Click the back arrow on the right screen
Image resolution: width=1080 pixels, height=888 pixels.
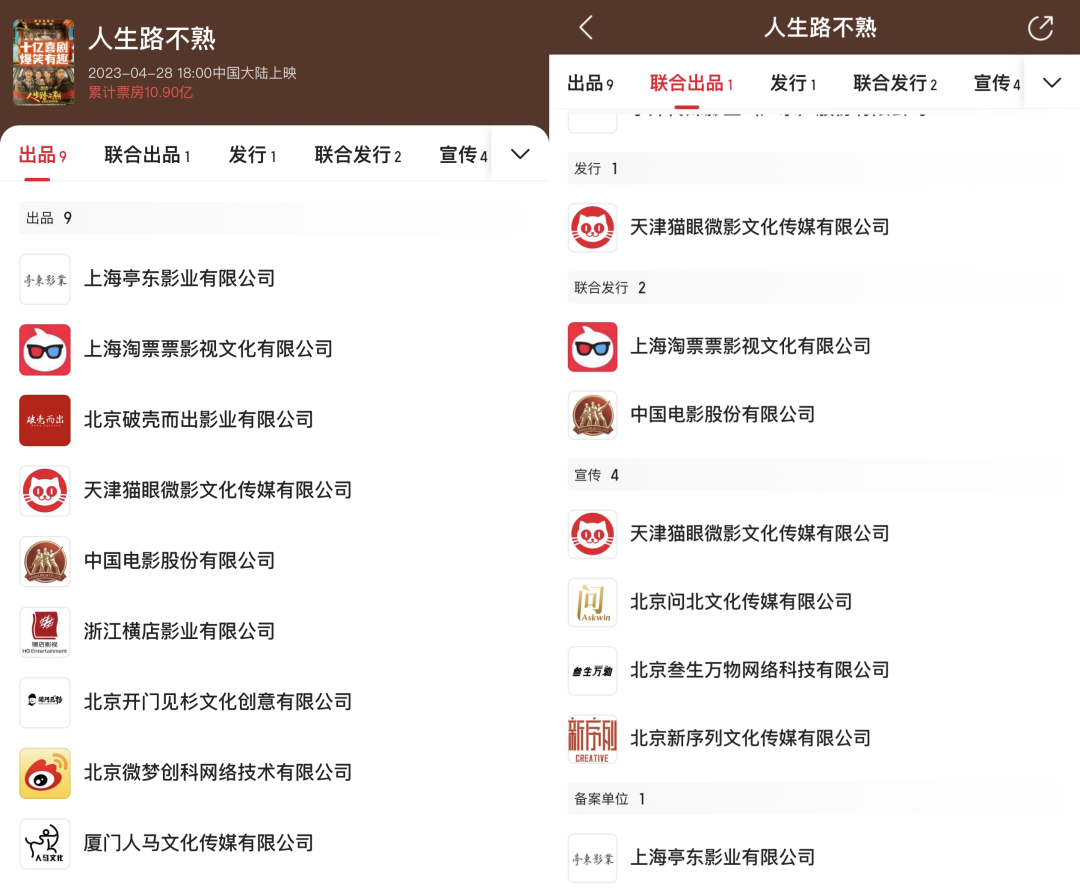586,28
